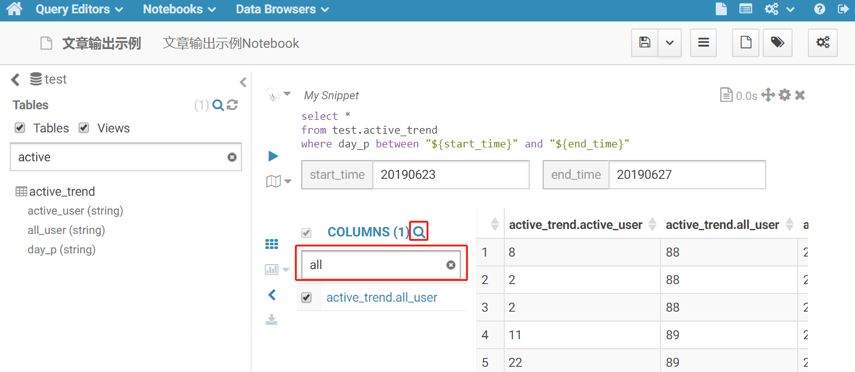The height and width of the screenshot is (372, 855).
Task: Toggle the select all columns checkbox
Action: pos(306,233)
